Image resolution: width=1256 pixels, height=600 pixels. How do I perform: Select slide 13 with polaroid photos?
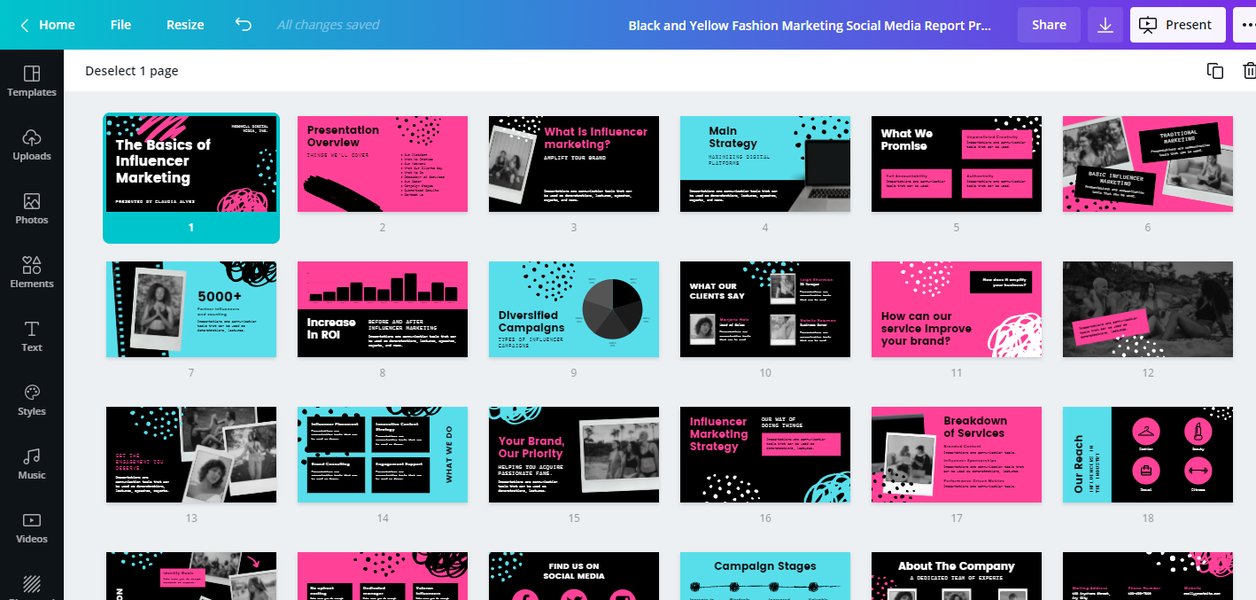coord(191,455)
